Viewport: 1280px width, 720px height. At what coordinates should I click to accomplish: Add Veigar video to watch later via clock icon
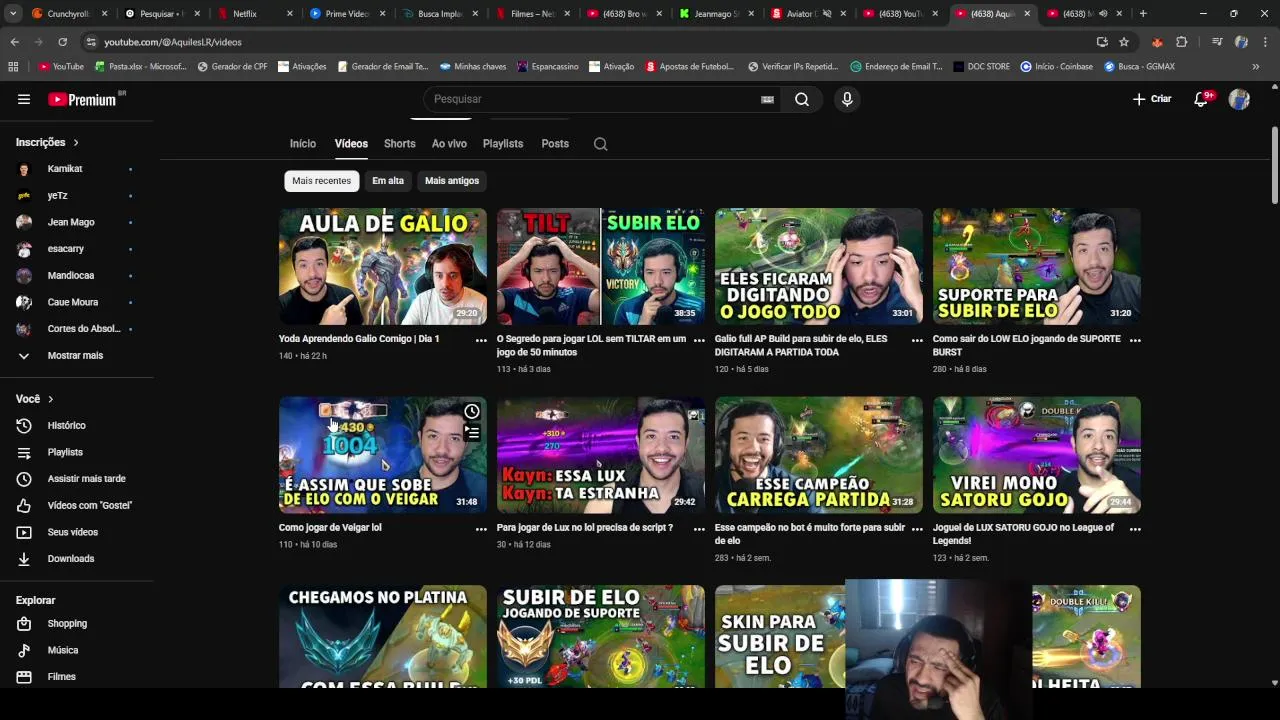pyautogui.click(x=472, y=412)
